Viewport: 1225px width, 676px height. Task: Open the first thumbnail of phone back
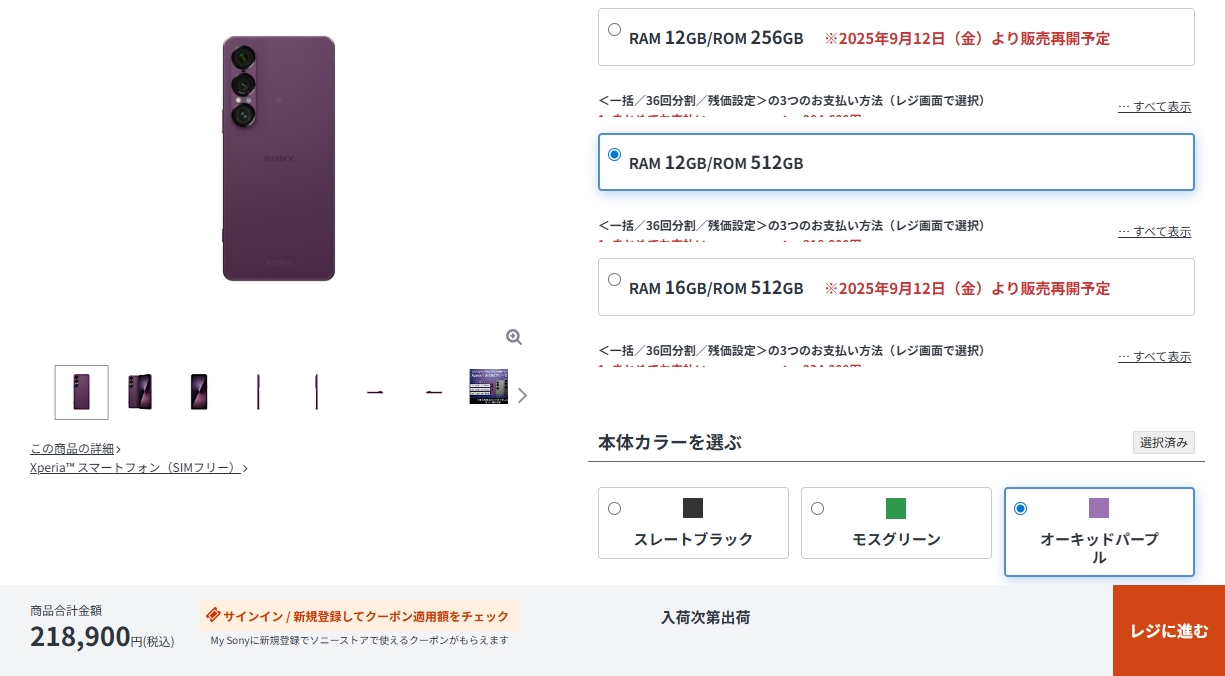point(82,392)
